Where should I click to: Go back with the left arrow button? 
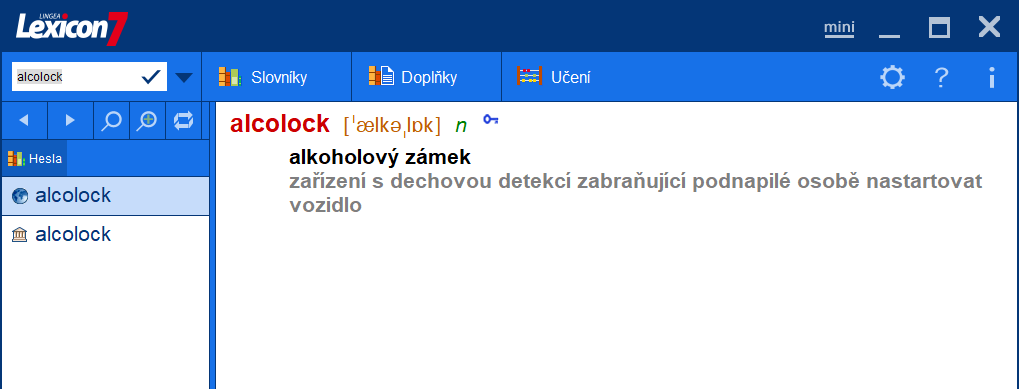pos(24,121)
